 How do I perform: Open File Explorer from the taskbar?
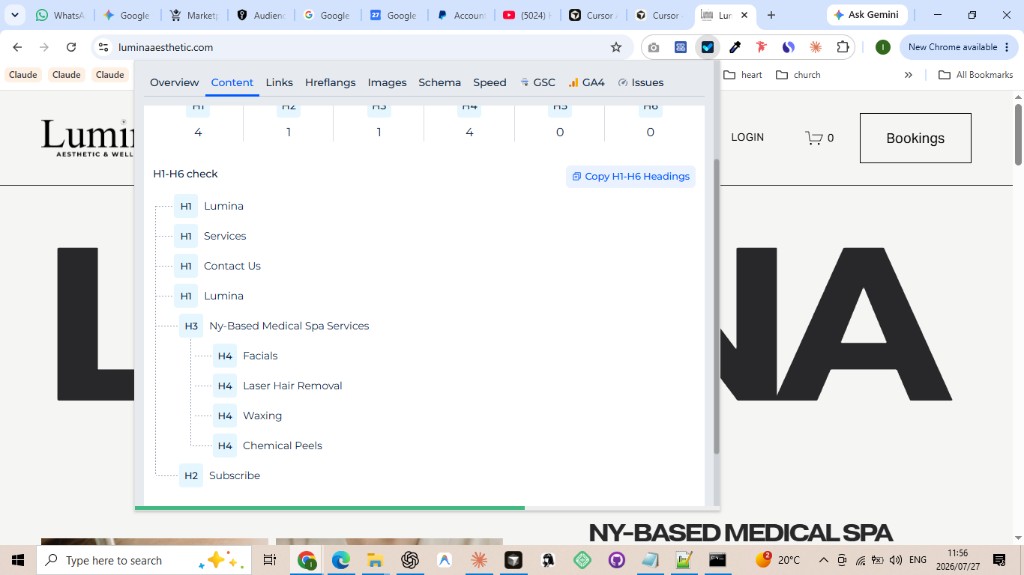point(374,560)
